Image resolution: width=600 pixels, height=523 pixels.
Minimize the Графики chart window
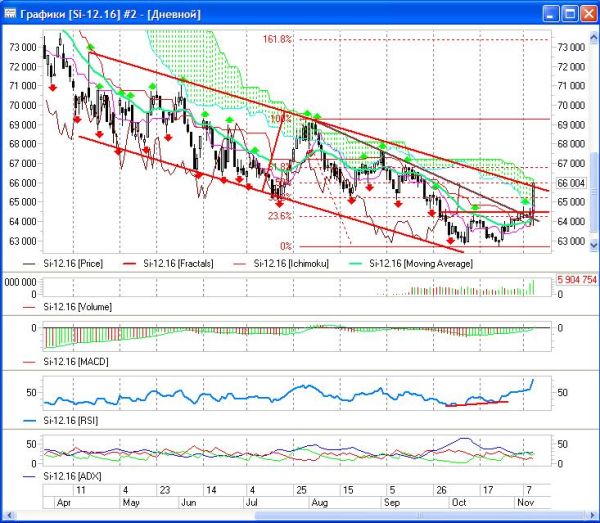(551, 14)
